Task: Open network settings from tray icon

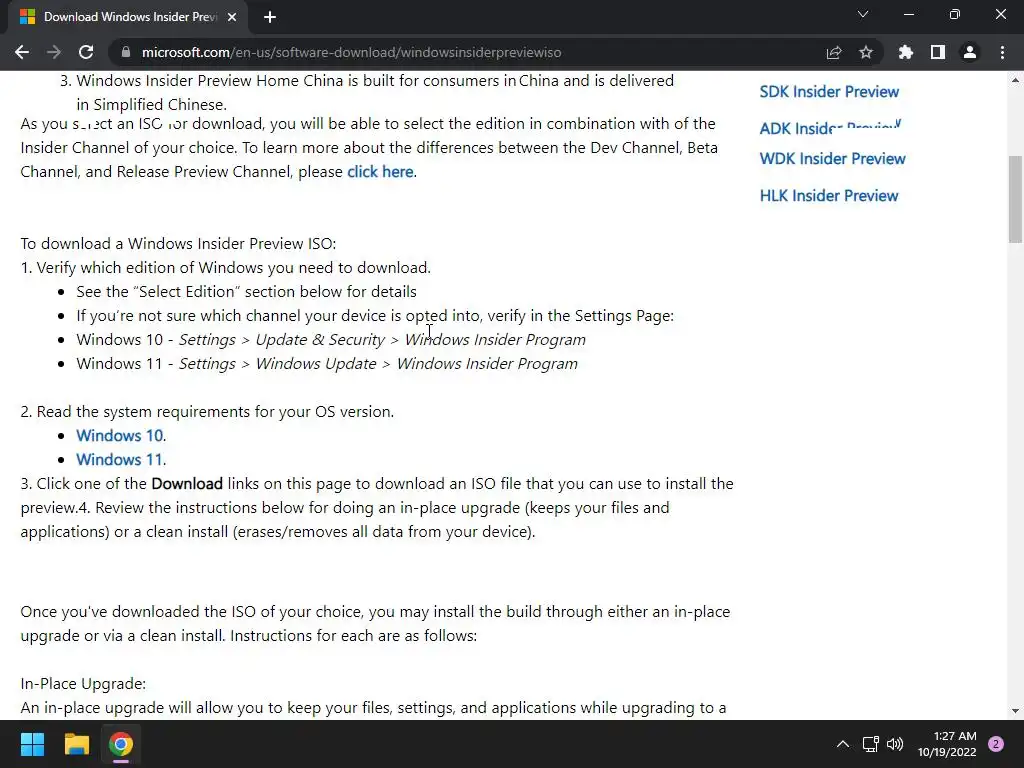Action: point(871,744)
